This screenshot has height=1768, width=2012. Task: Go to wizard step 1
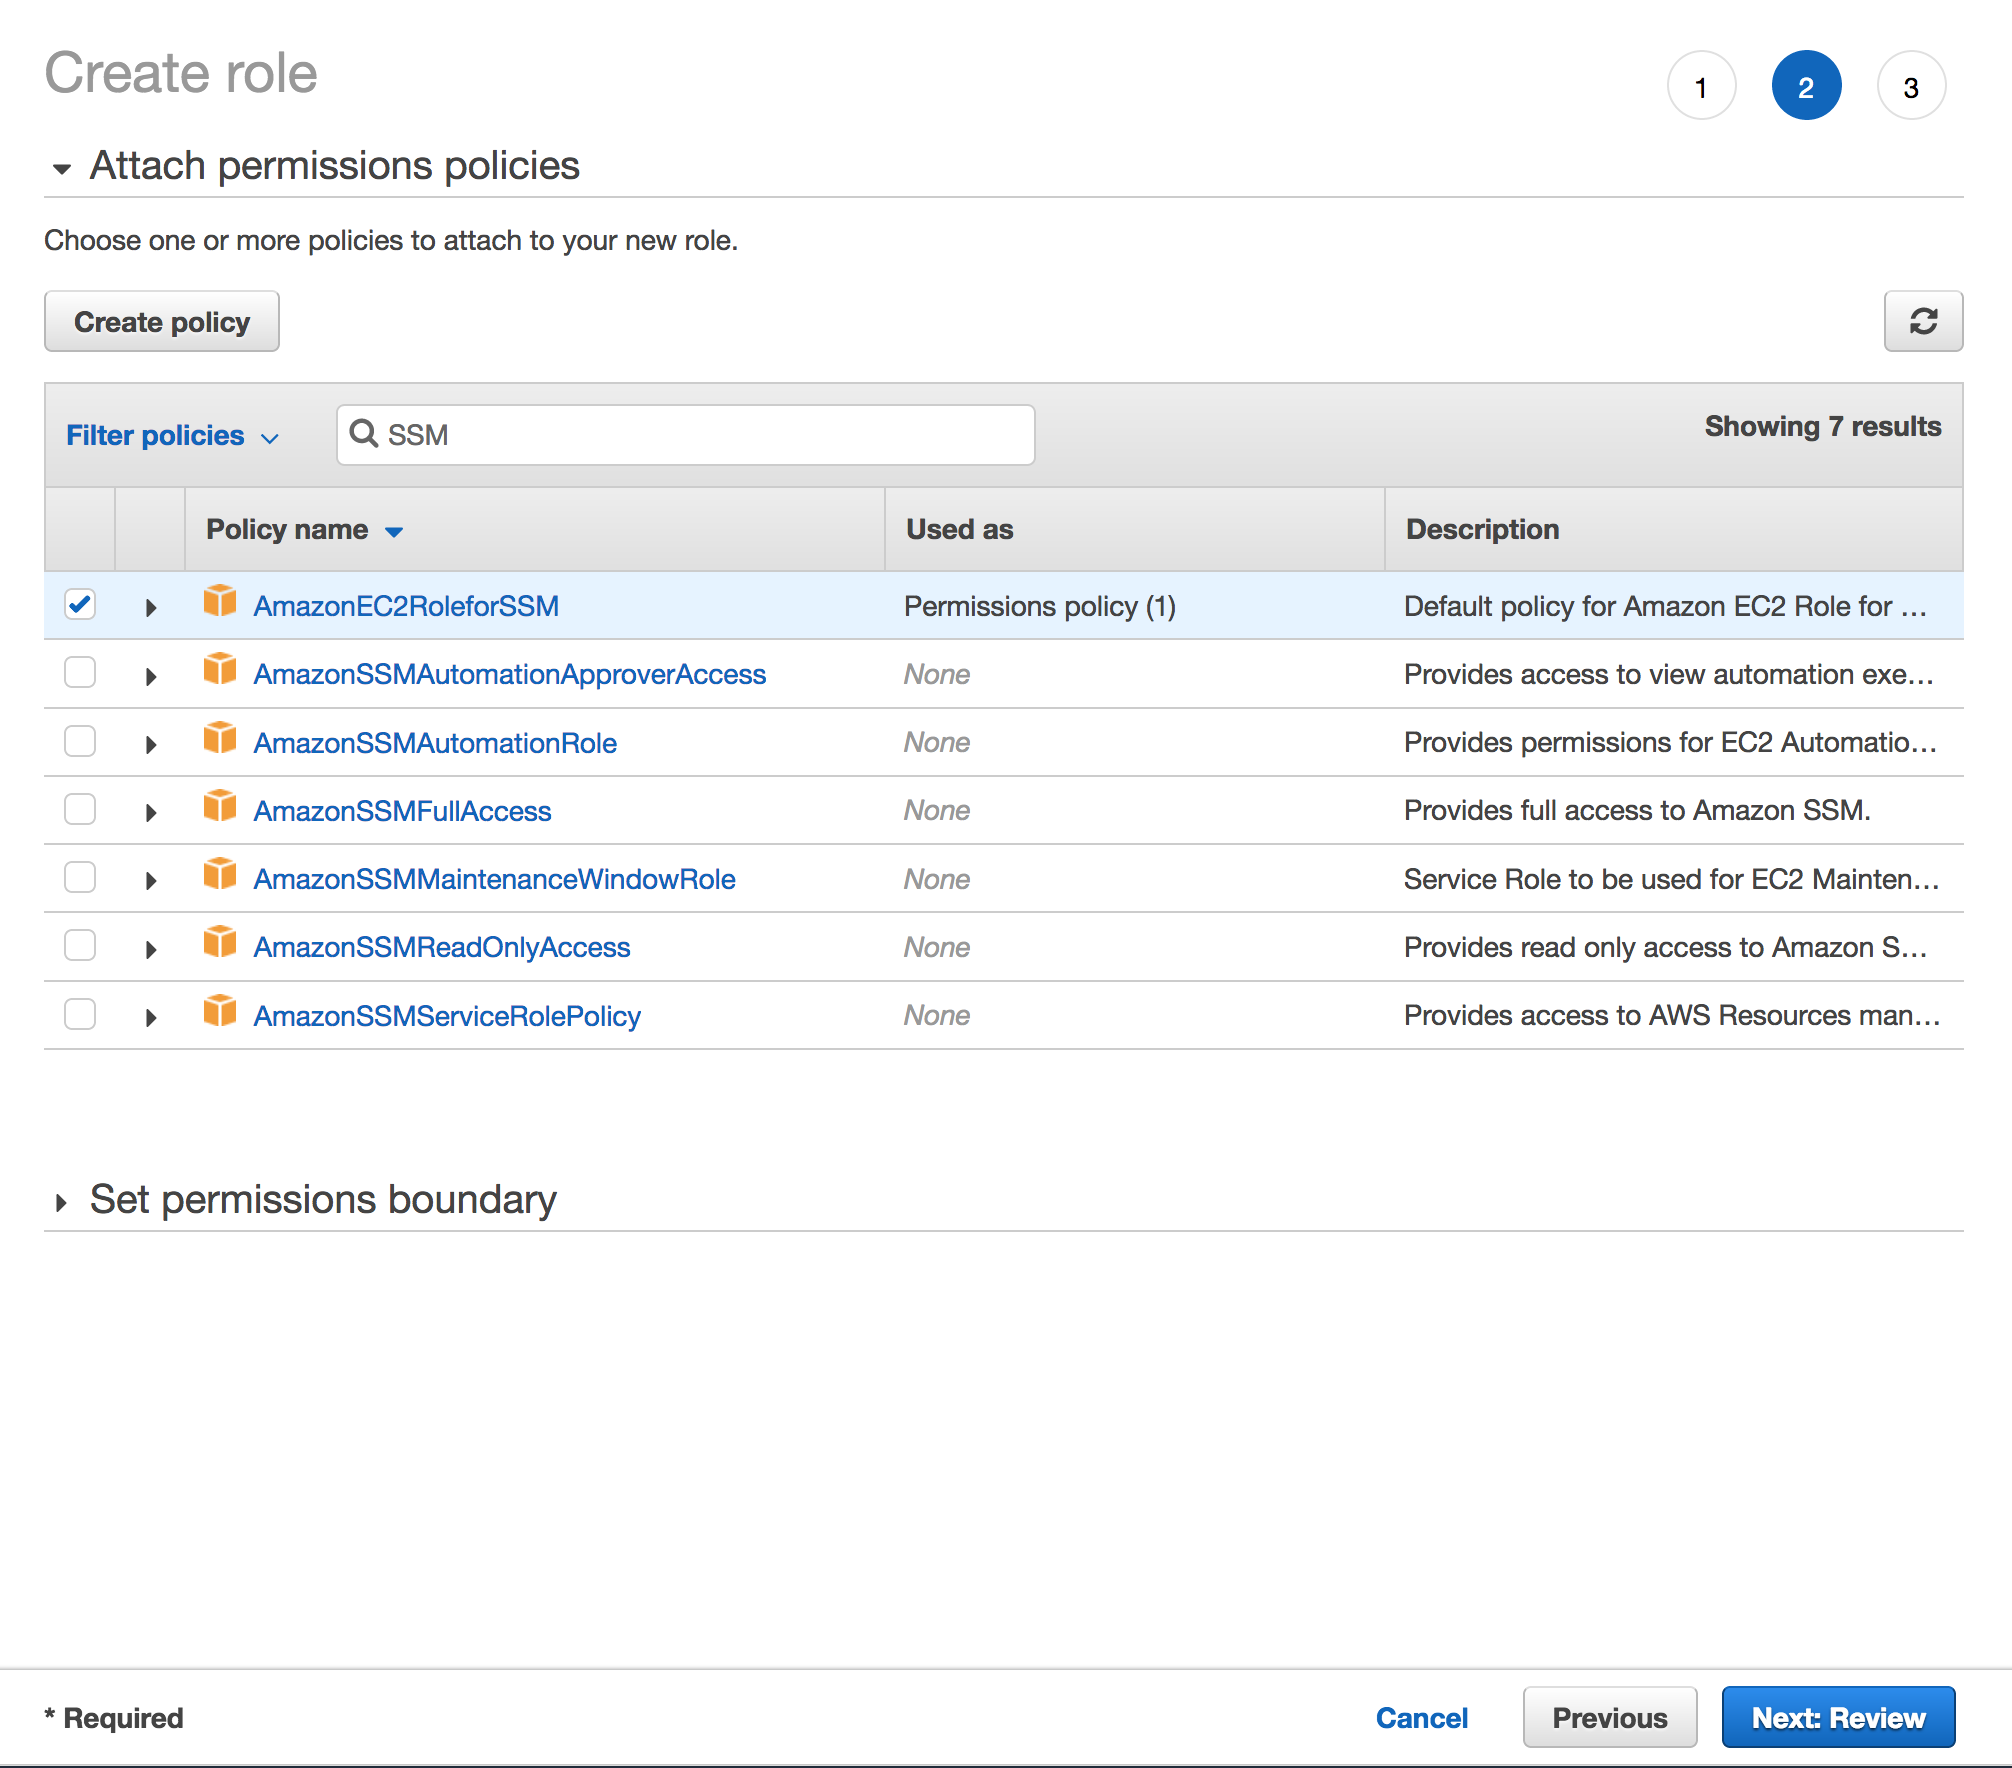[1701, 86]
